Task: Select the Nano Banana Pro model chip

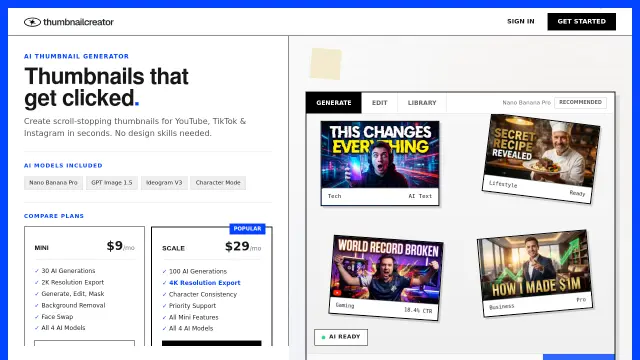Action: coord(53,183)
